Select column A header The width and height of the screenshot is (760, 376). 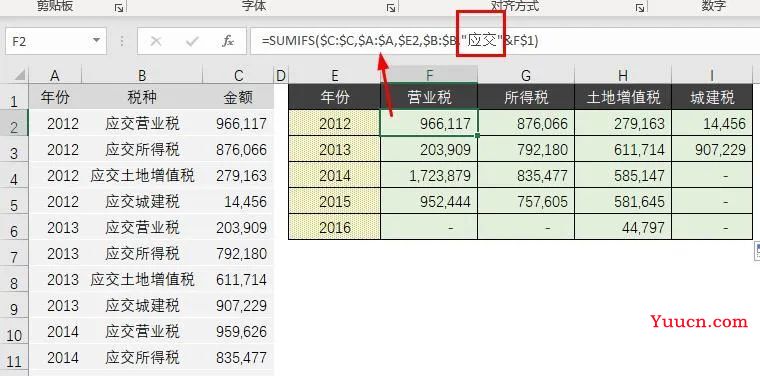55,75
